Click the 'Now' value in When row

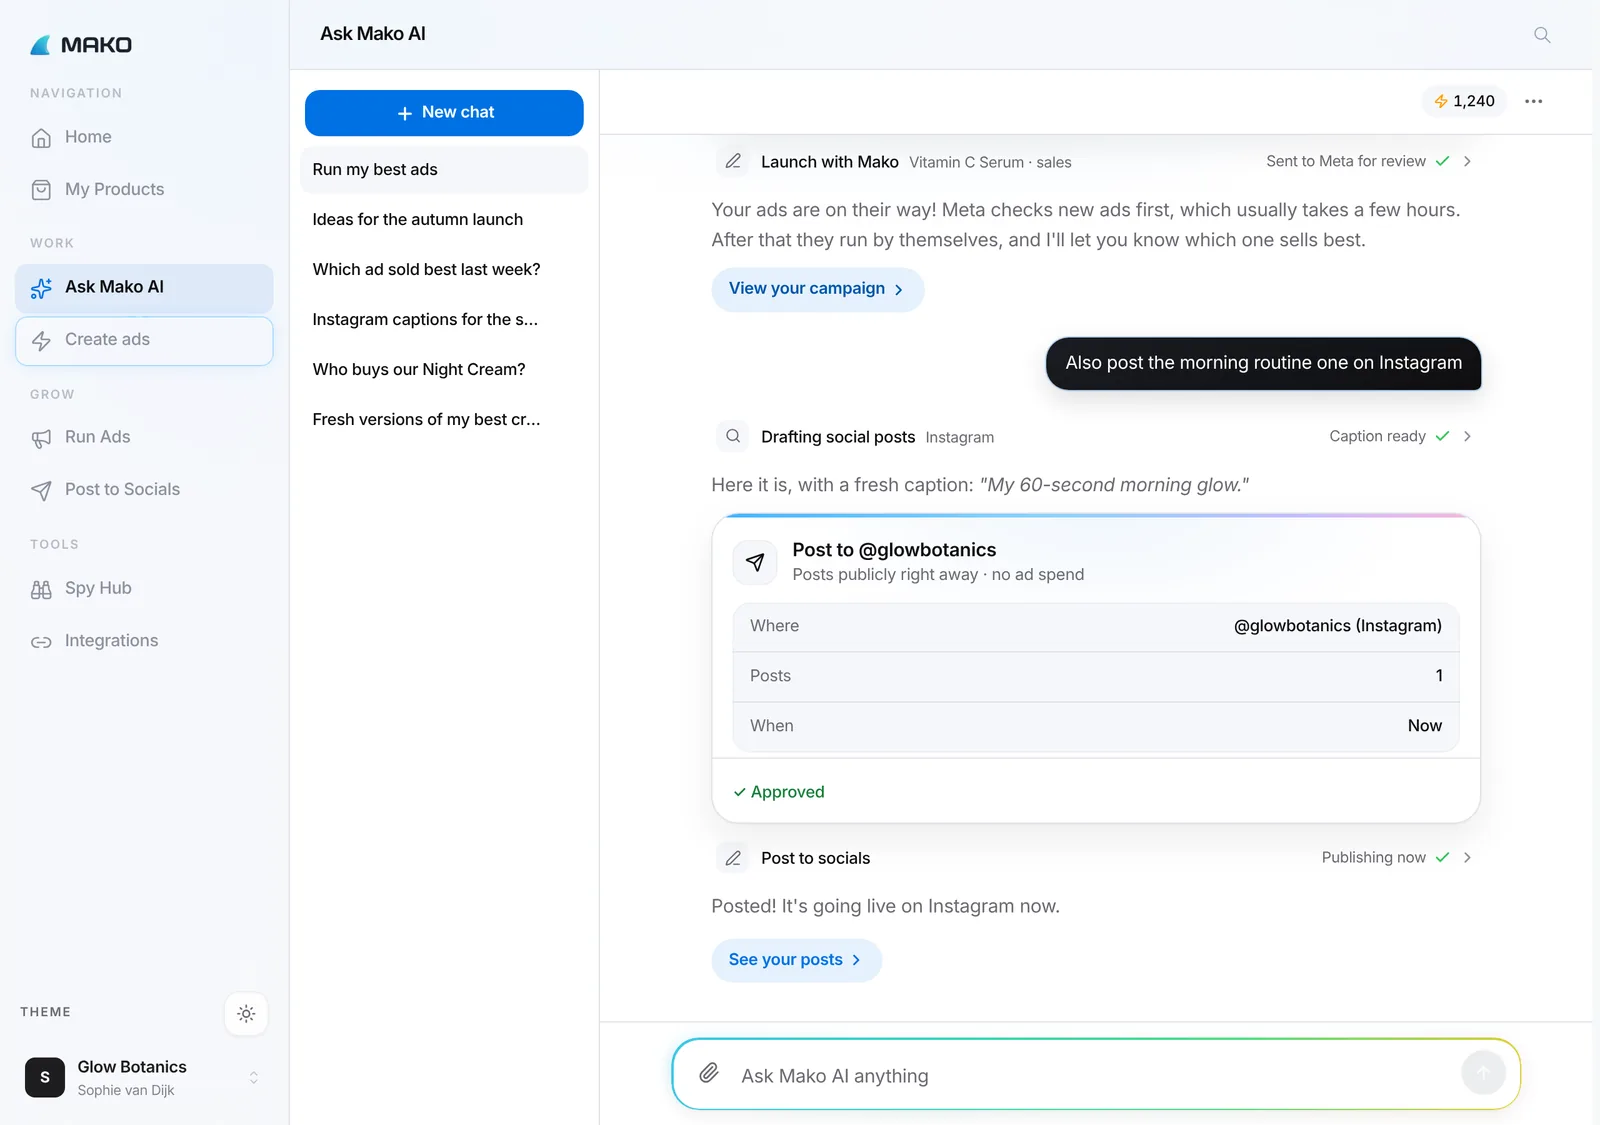point(1424,726)
